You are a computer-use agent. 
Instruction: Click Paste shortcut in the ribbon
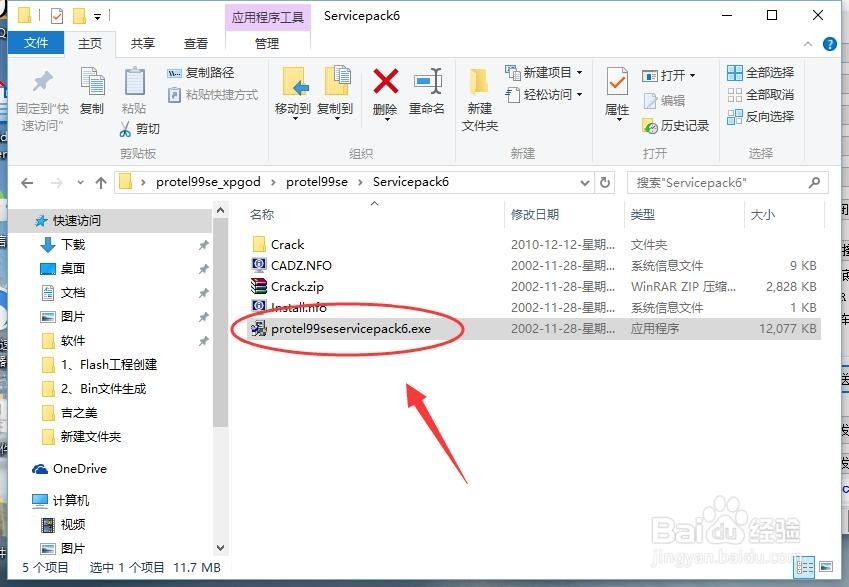pos(213,95)
